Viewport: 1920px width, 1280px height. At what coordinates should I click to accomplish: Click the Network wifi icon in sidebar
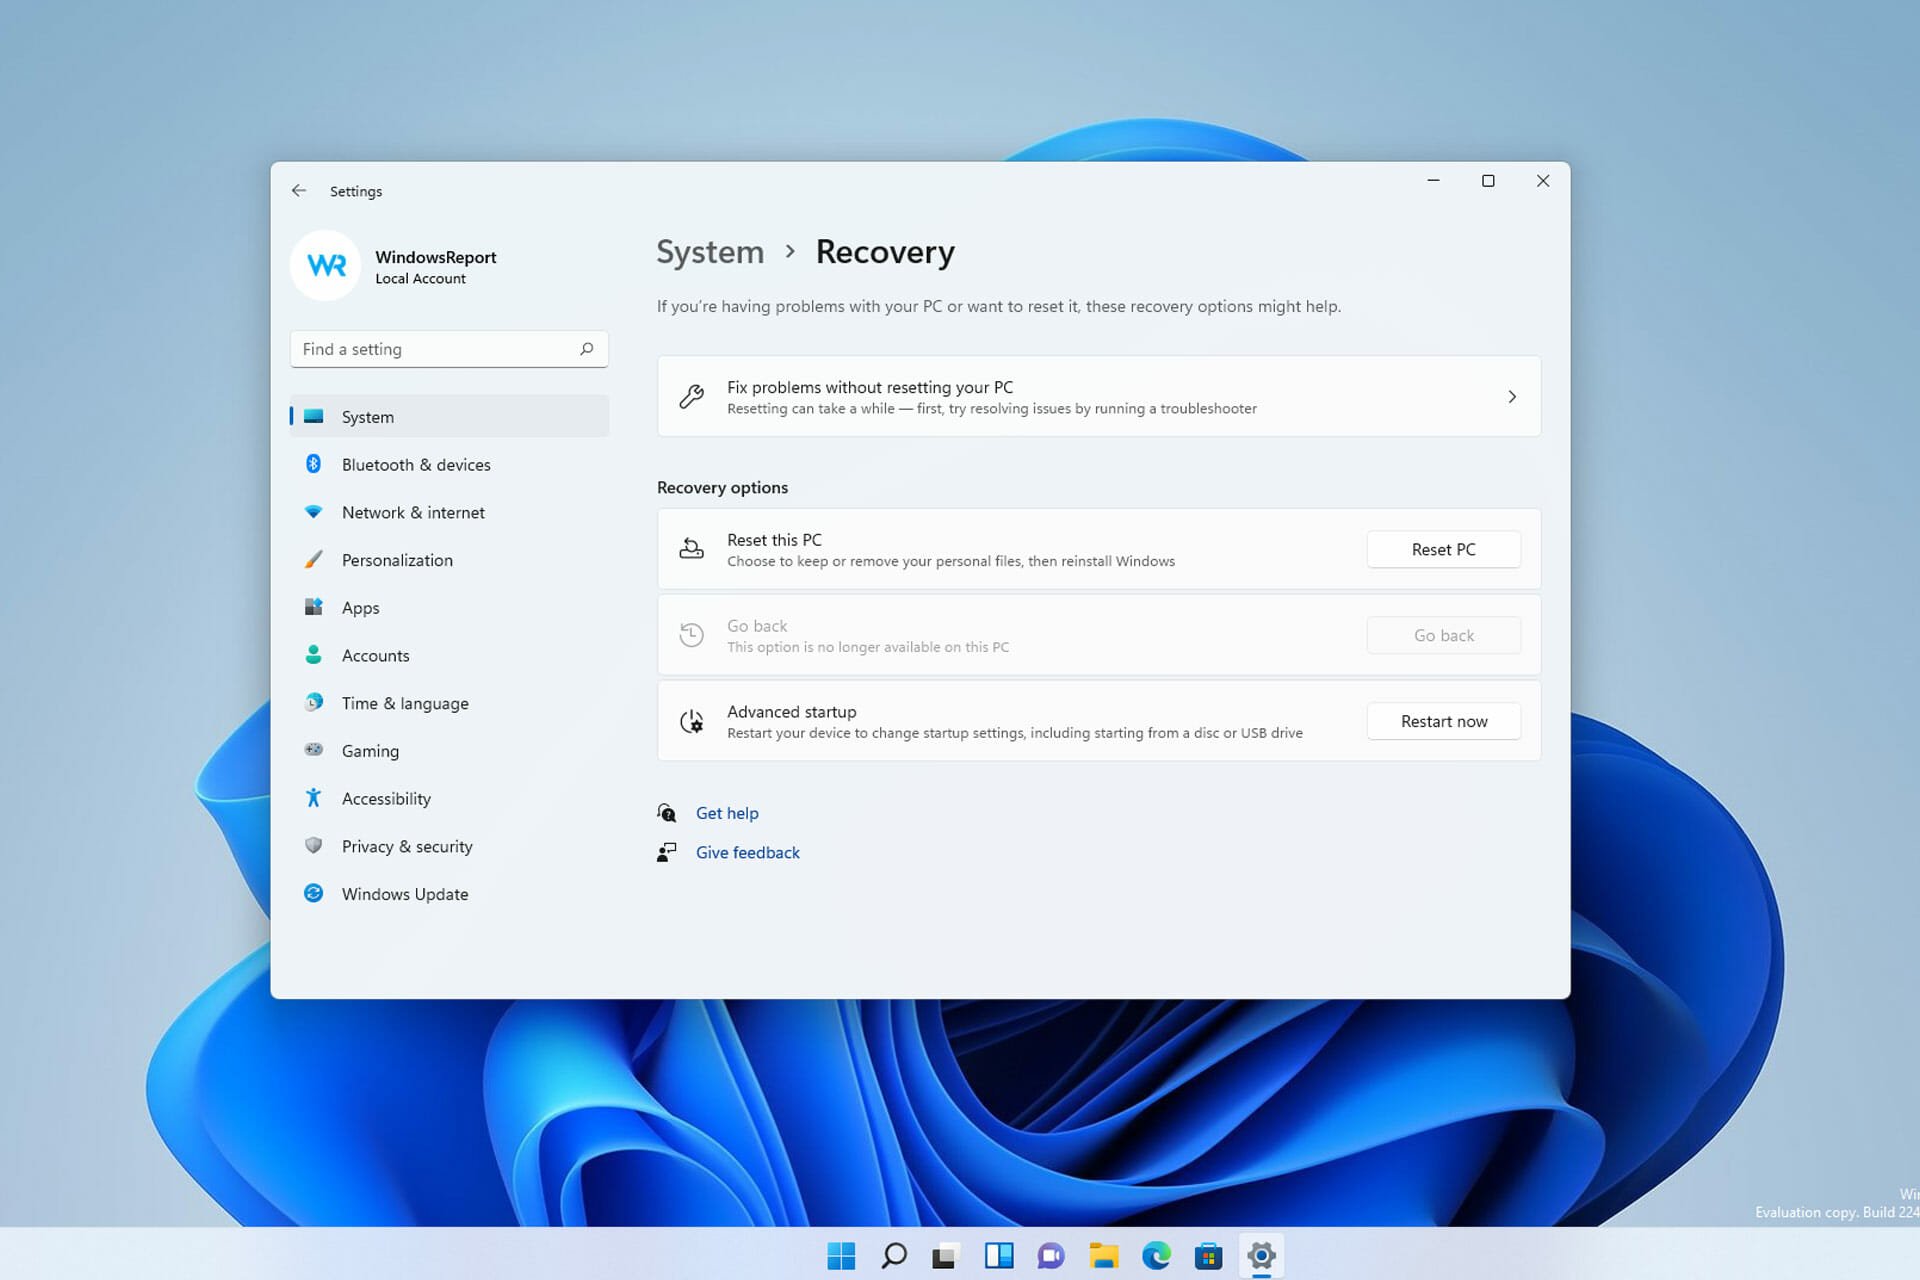tap(313, 512)
